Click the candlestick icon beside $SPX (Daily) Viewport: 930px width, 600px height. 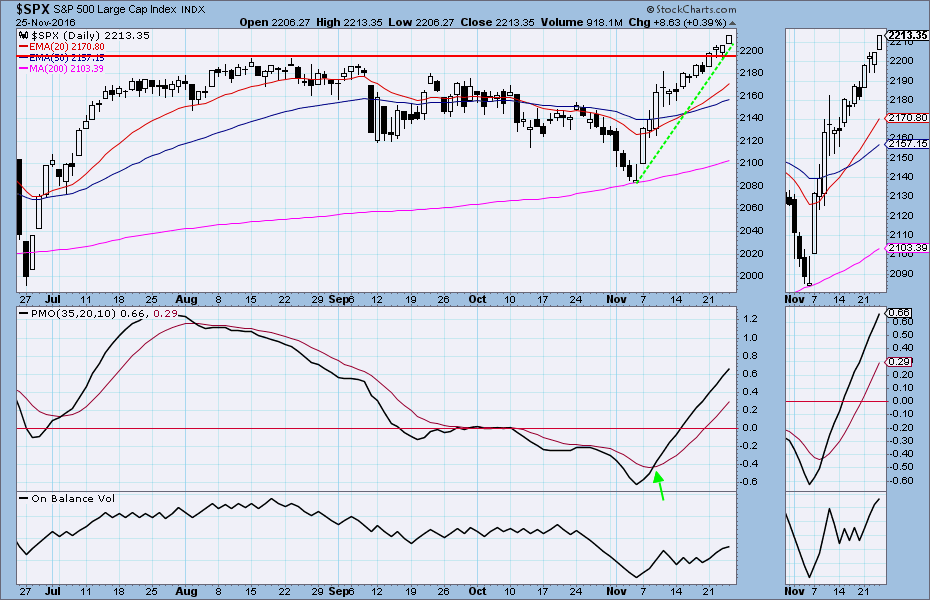click(x=25, y=35)
